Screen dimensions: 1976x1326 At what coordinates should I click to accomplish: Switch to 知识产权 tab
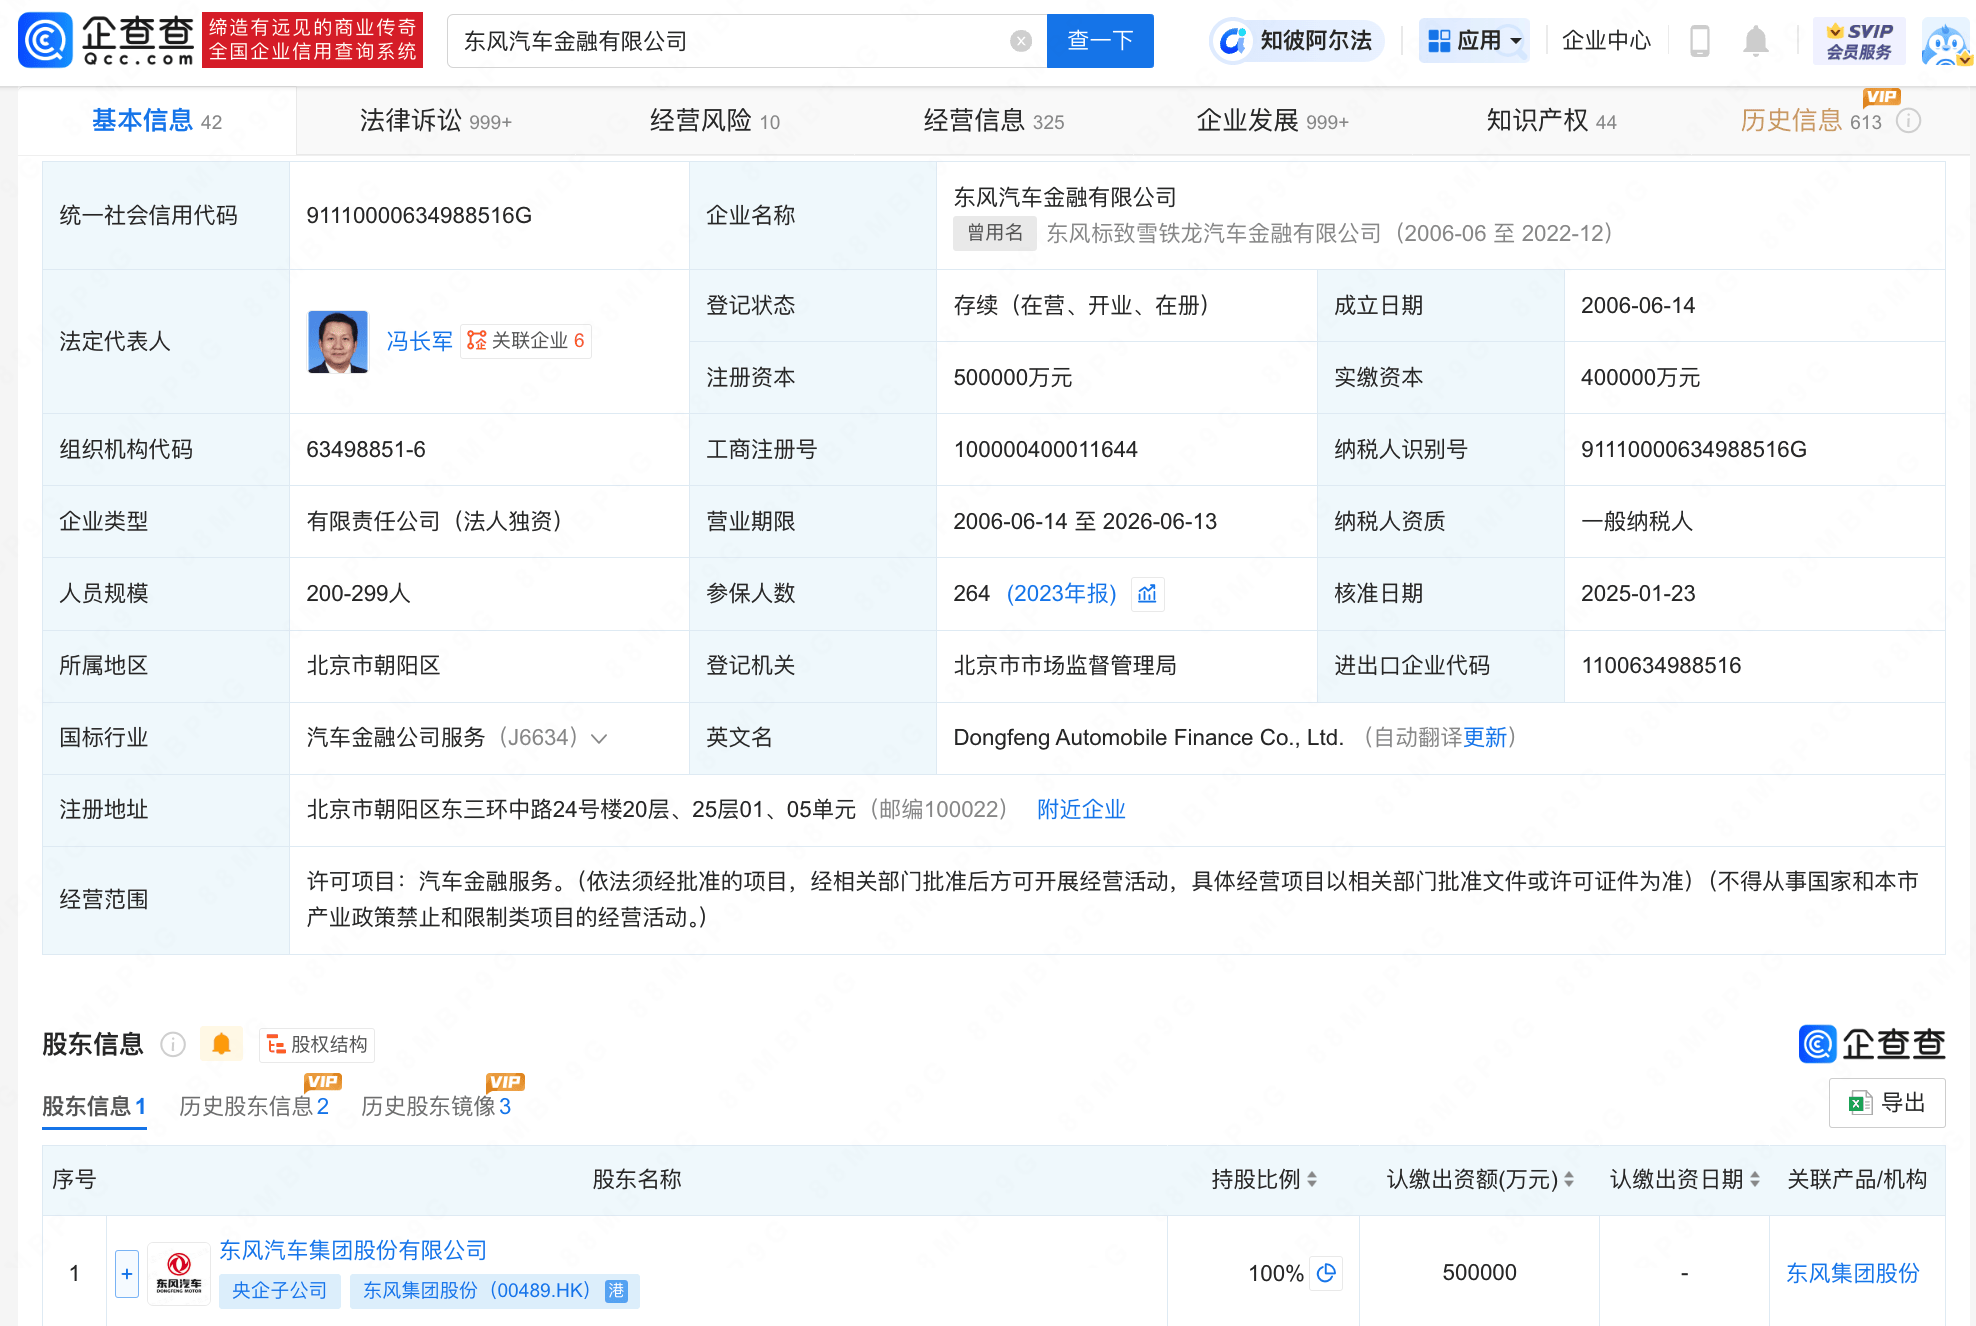(x=1551, y=121)
